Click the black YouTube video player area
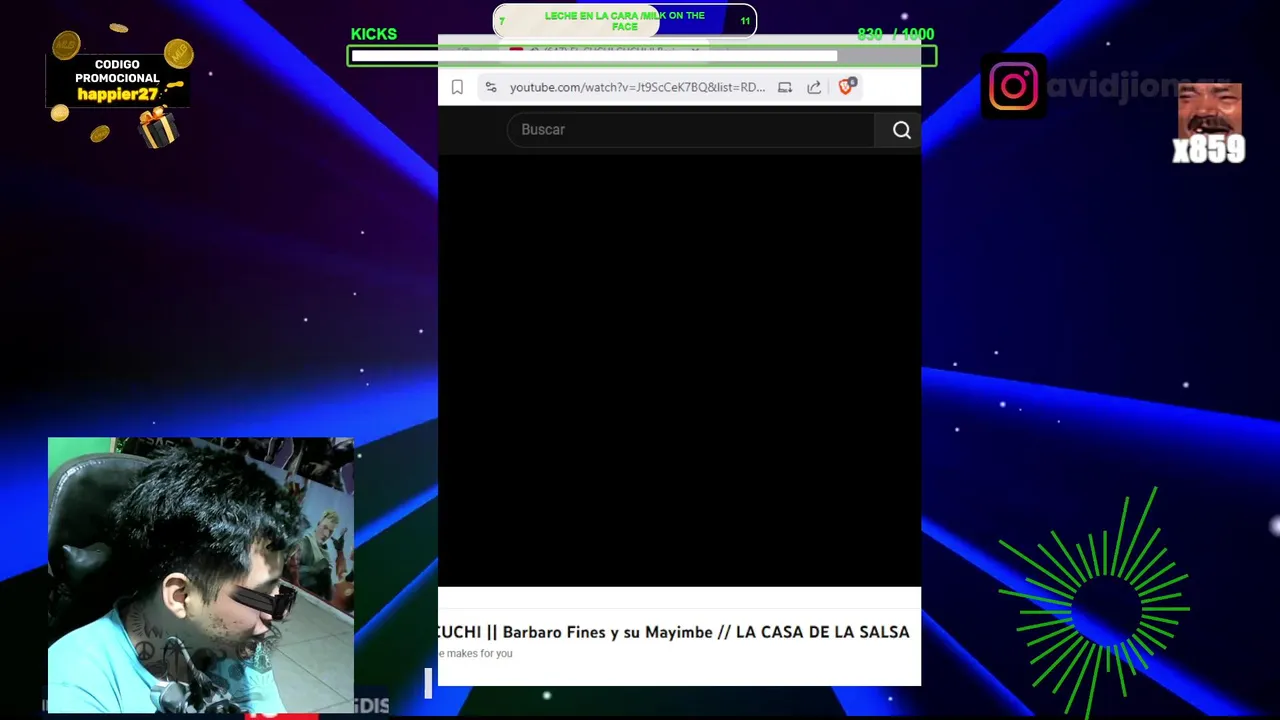Image resolution: width=1280 pixels, height=720 pixels. [x=679, y=370]
